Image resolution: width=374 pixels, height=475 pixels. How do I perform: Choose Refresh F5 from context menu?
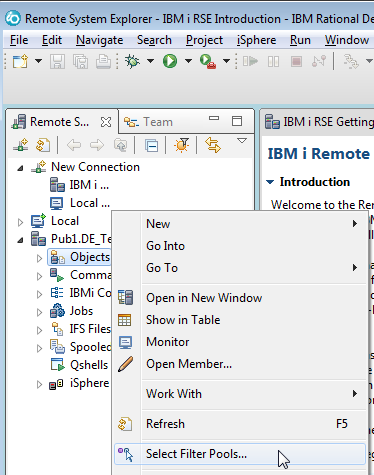[240, 424]
